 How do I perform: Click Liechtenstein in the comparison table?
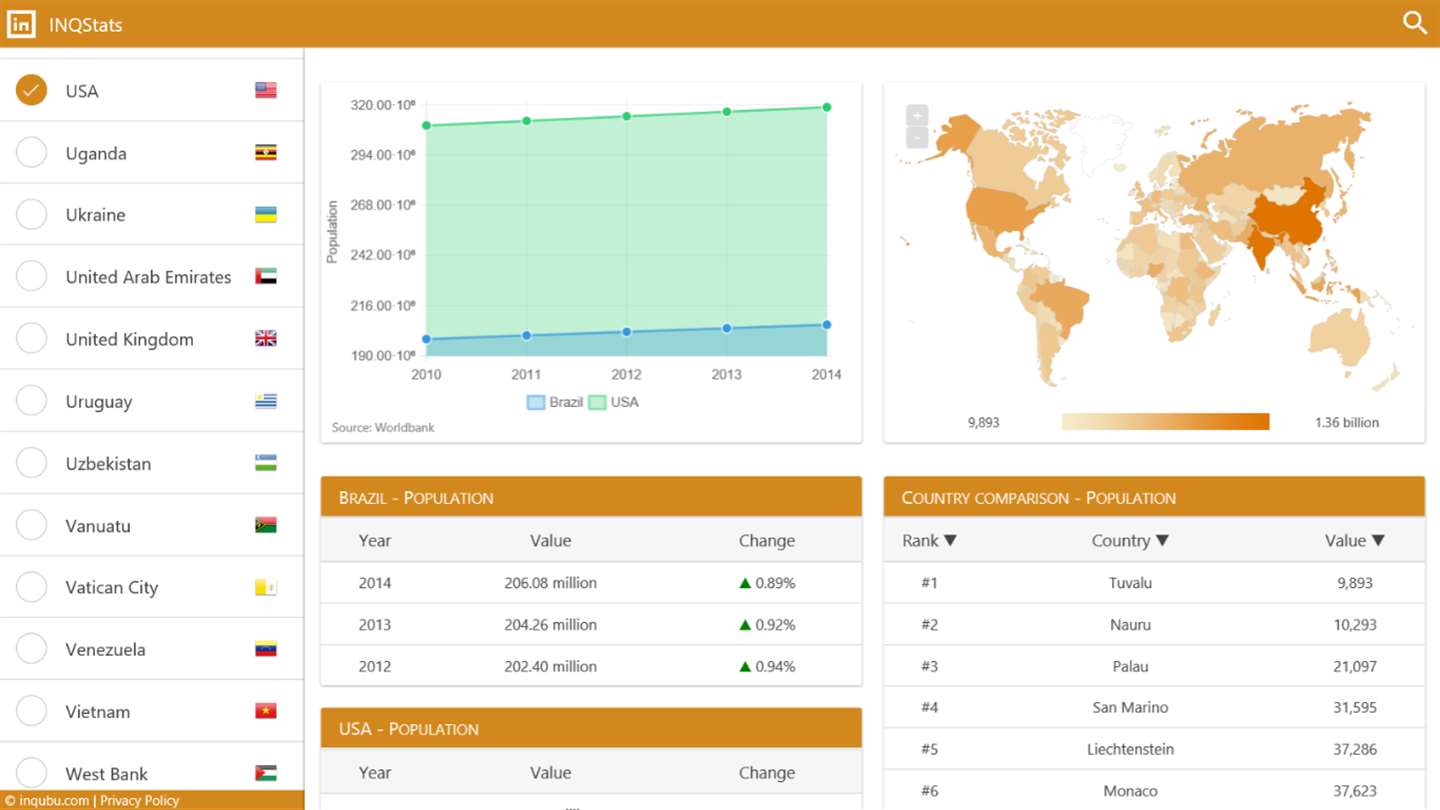point(1131,749)
